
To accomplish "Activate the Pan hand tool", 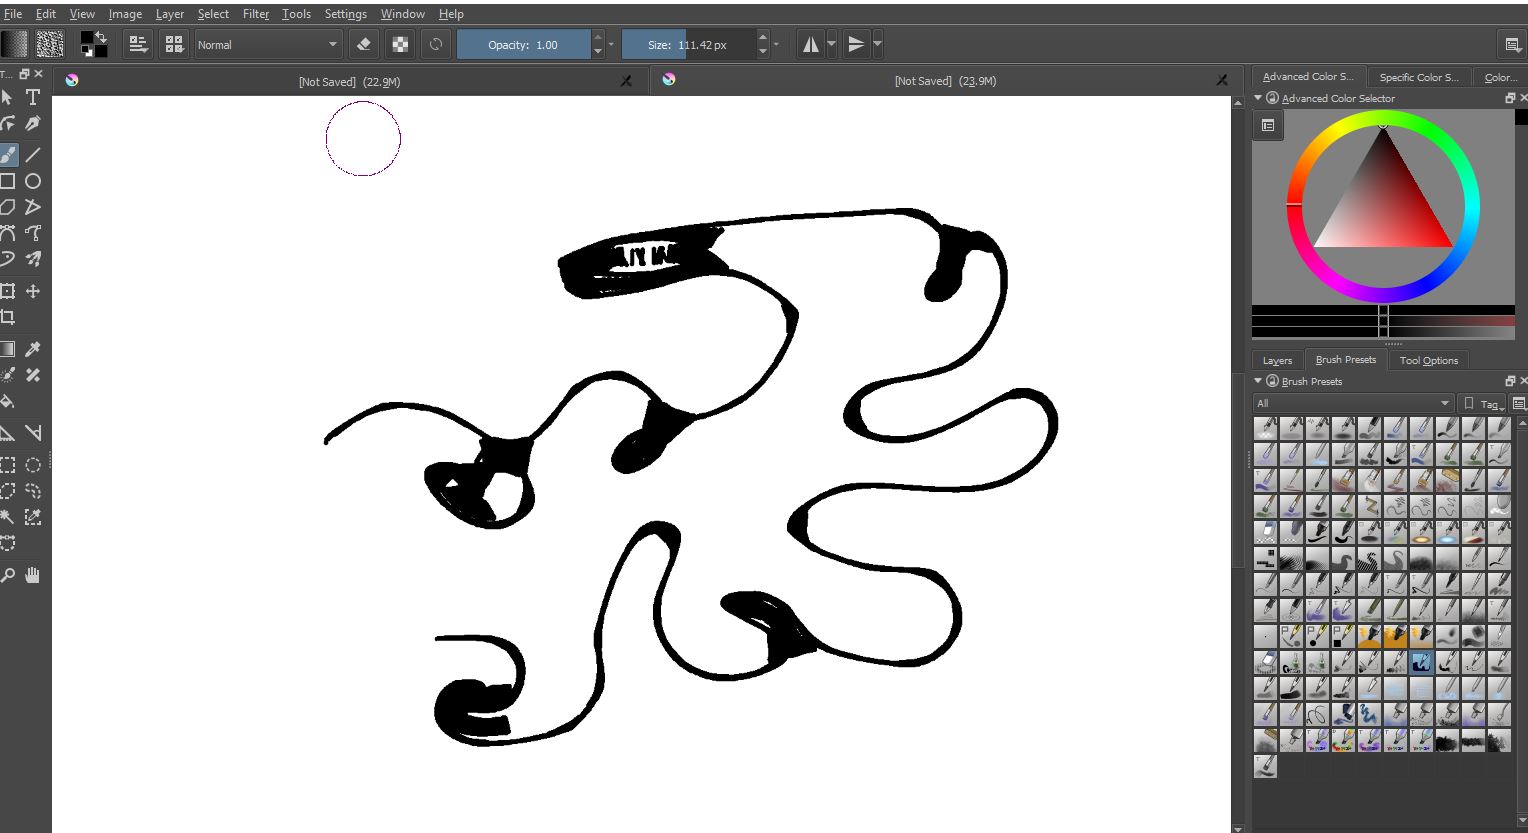I will (33, 575).
